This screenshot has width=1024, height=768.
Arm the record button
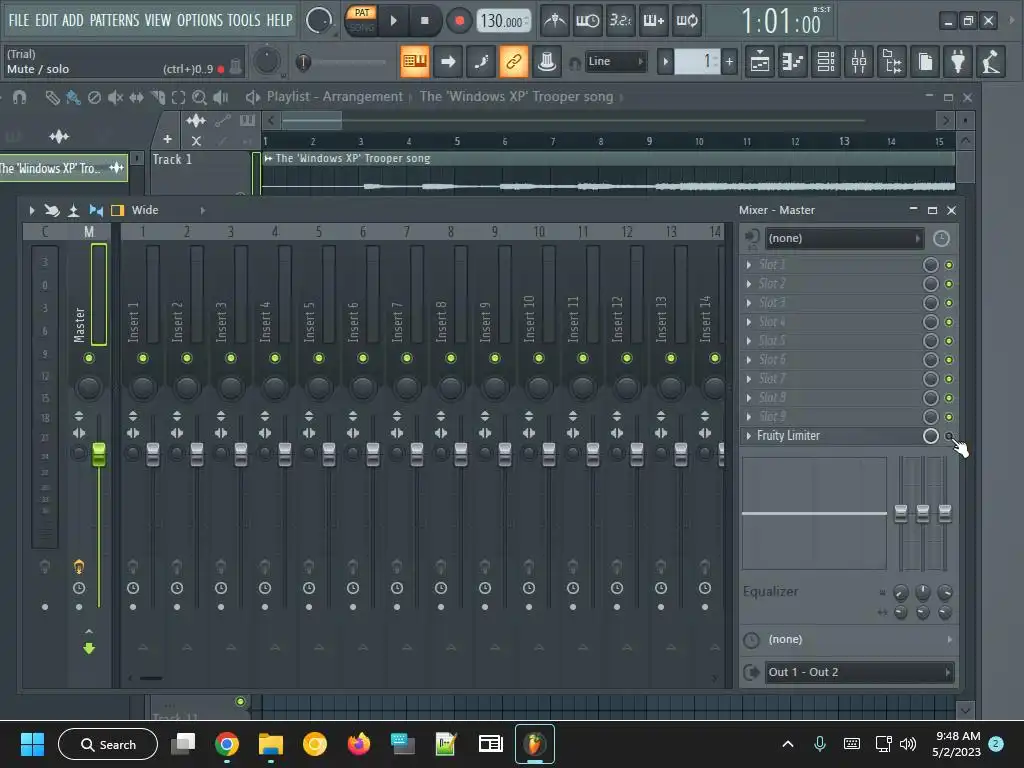[x=459, y=21]
